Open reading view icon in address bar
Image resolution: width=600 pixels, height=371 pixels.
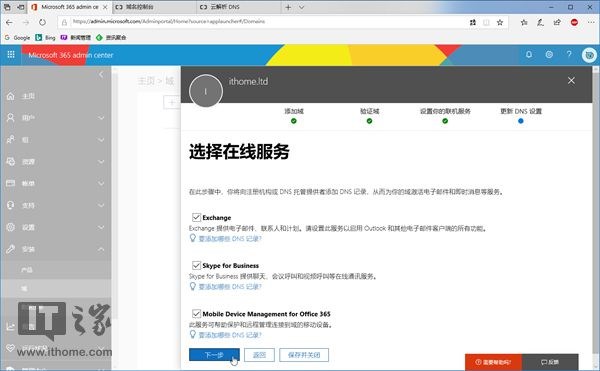pos(486,22)
